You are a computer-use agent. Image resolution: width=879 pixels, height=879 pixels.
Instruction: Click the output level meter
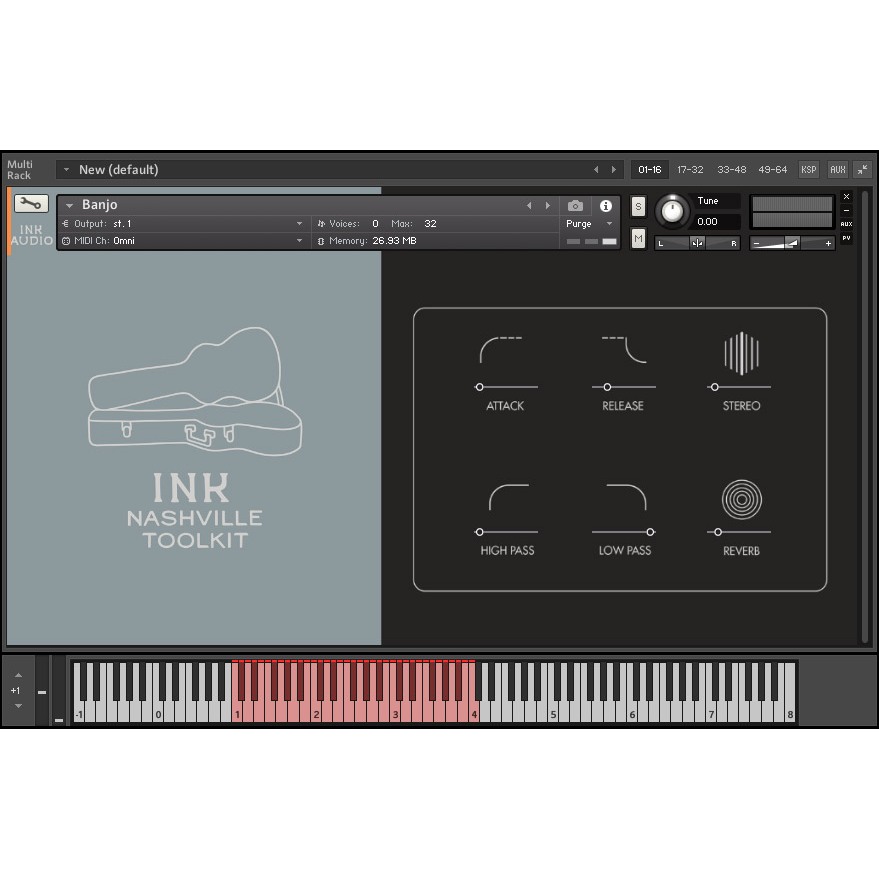pos(792,212)
